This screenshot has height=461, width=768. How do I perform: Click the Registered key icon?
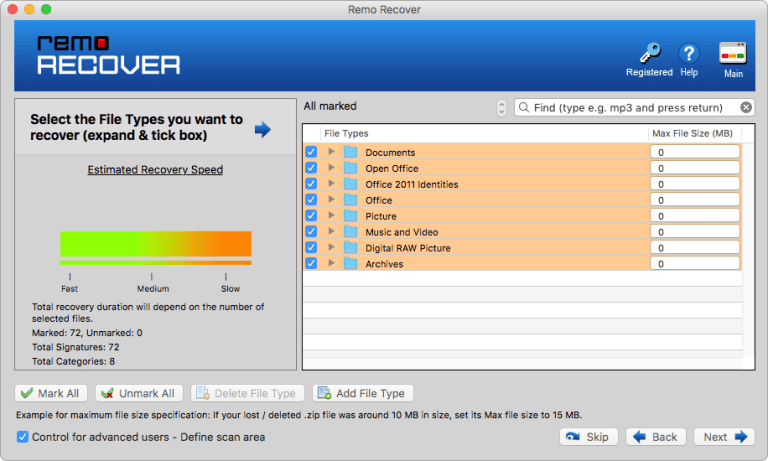click(649, 53)
